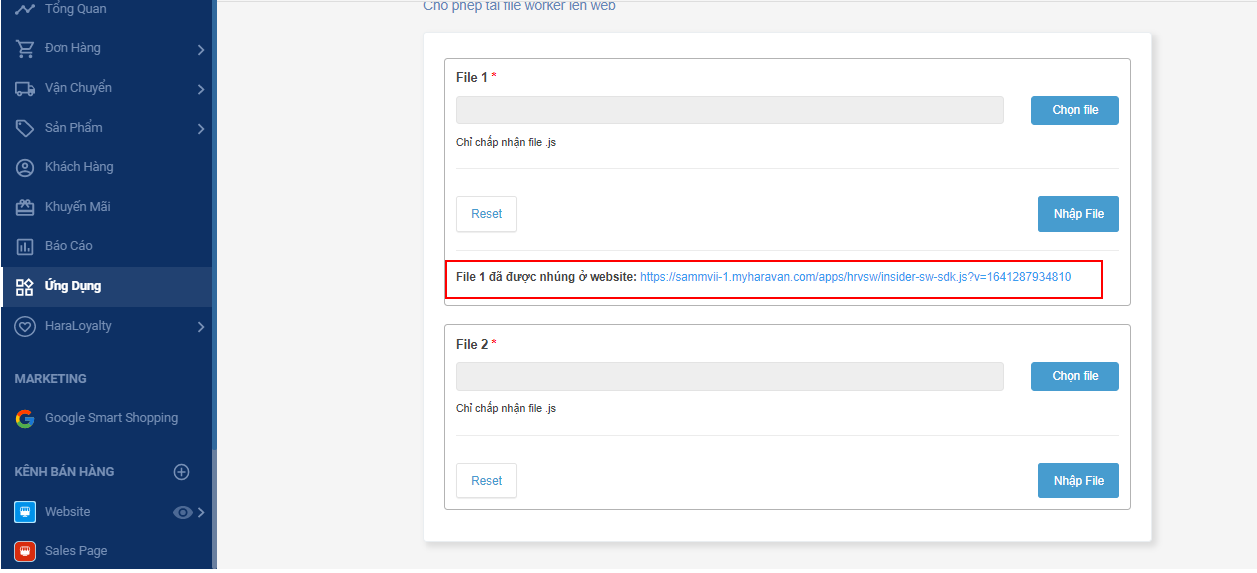This screenshot has height=573, width=1257.
Task: Expand the Sản Phẩm submenu arrow
Action: [x=201, y=128]
